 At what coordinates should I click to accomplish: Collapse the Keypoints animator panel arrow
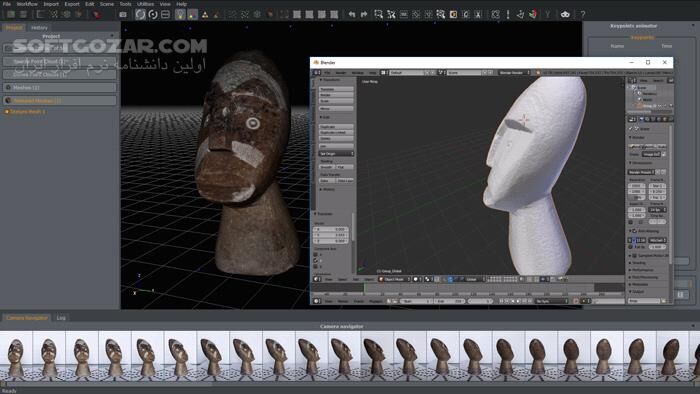[693, 26]
